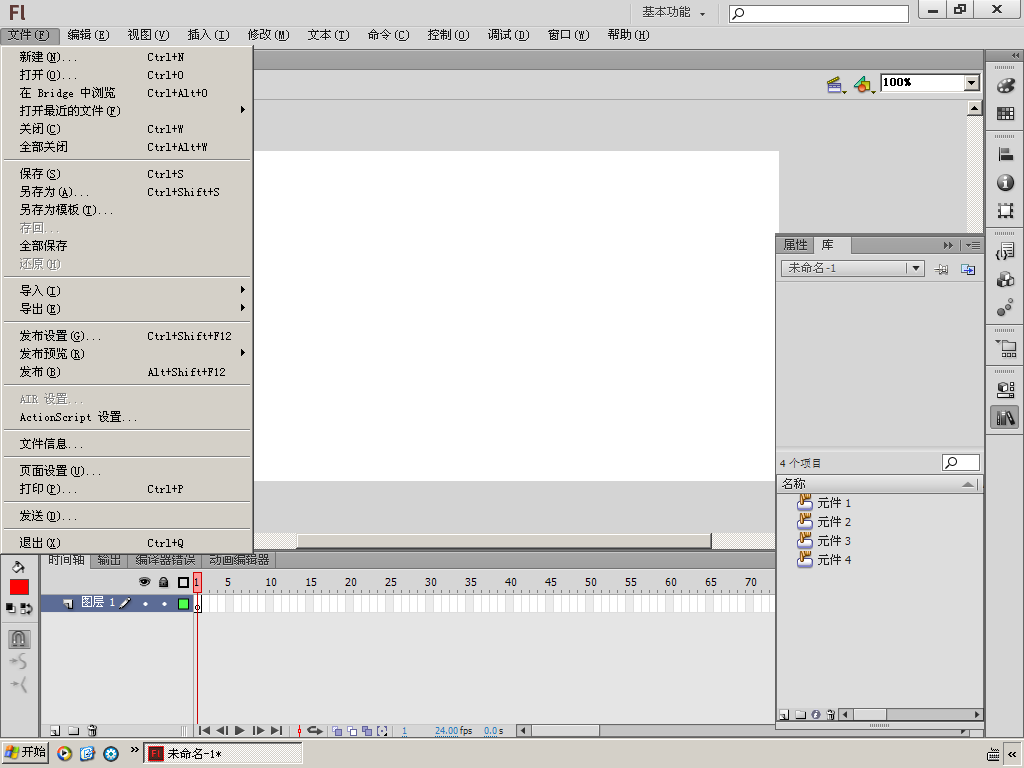This screenshot has height=768, width=1024.
Task: Click the New Library Panel icon
Action: [968, 269]
